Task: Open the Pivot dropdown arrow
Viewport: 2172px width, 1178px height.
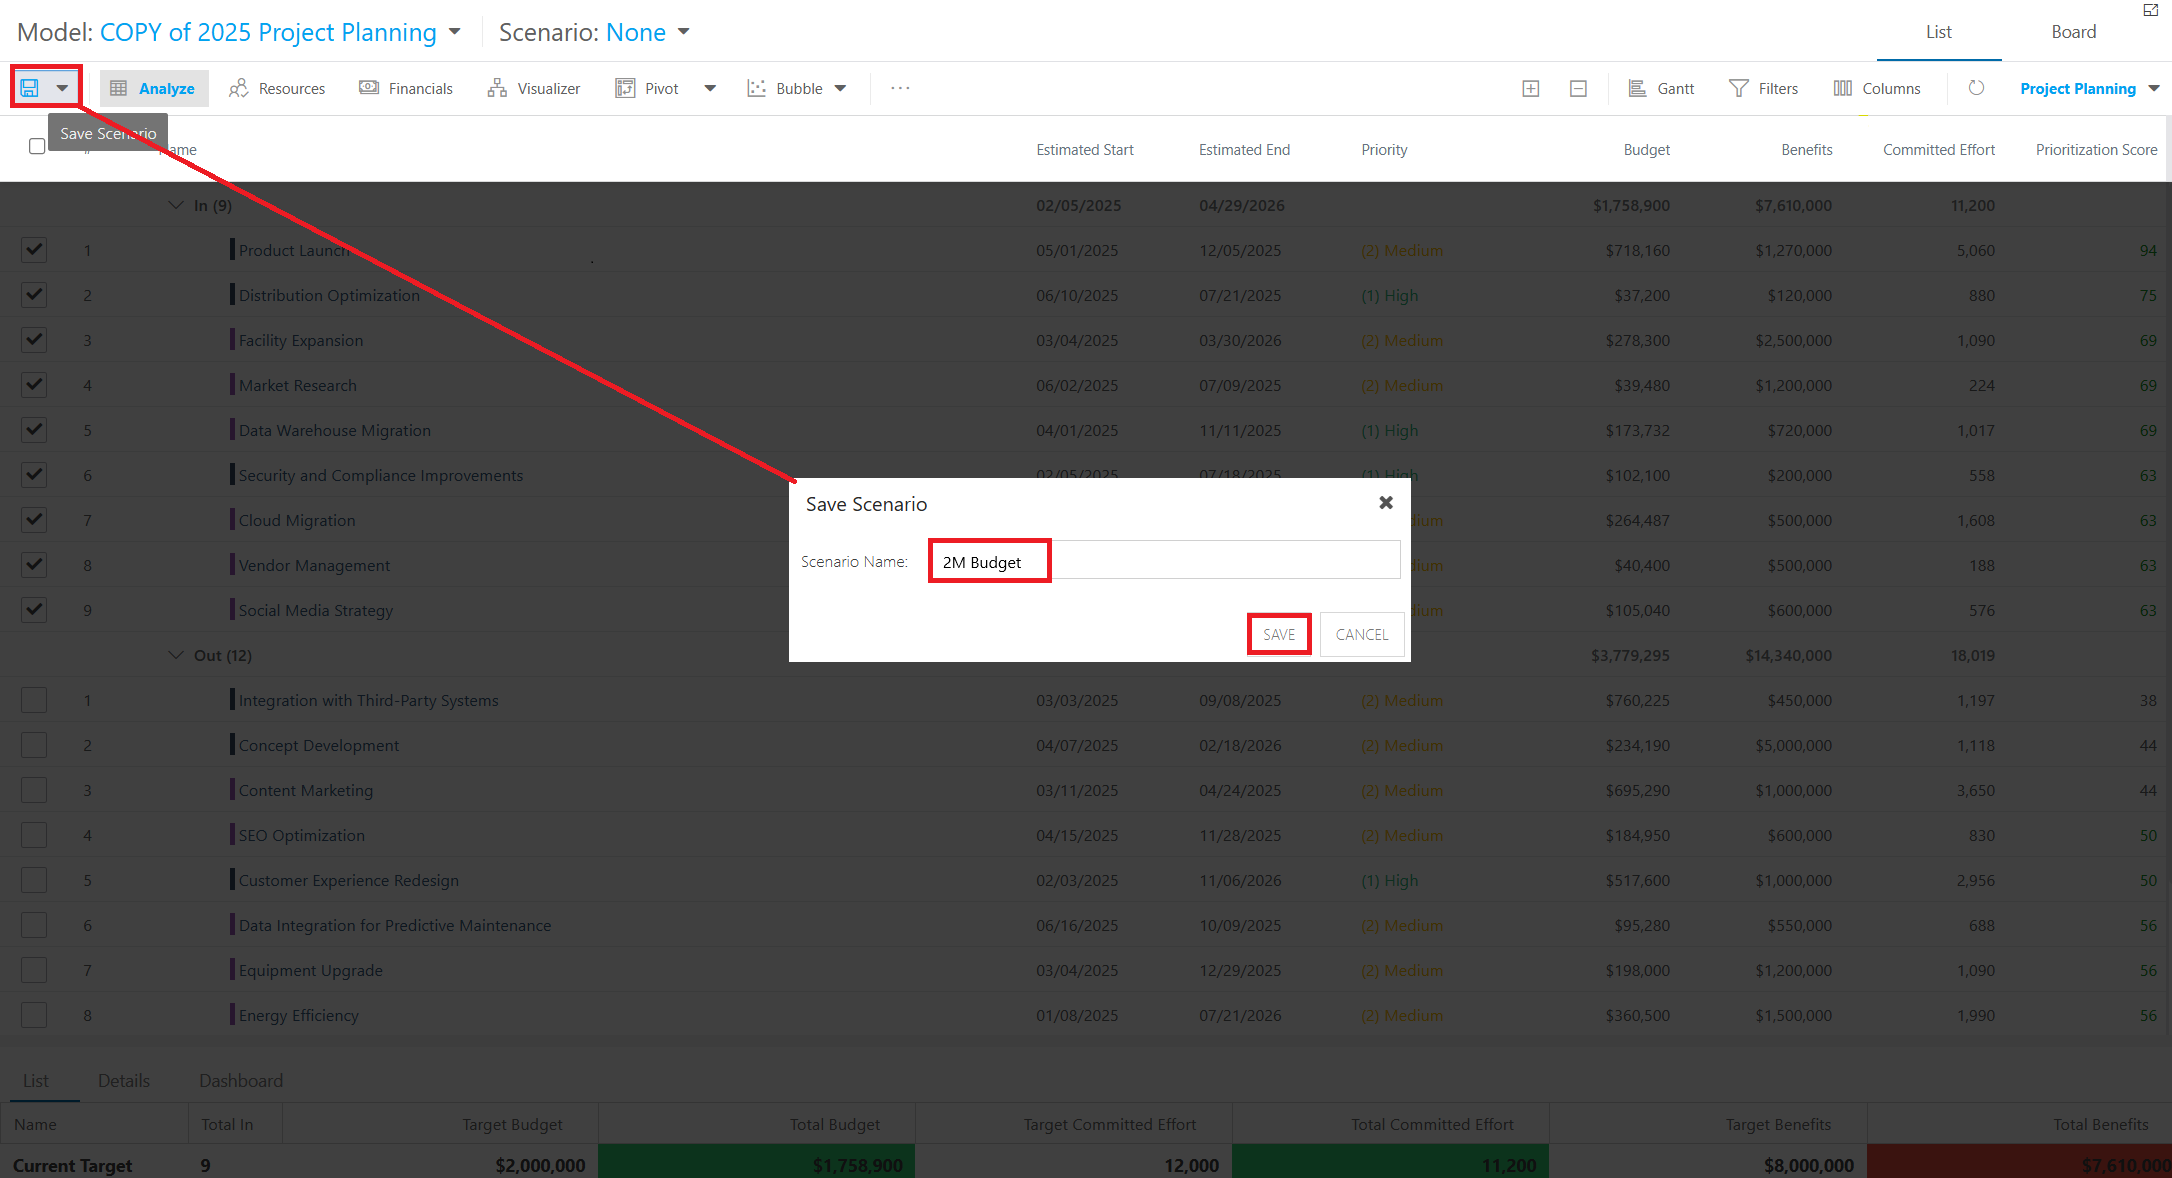Action: [x=710, y=88]
